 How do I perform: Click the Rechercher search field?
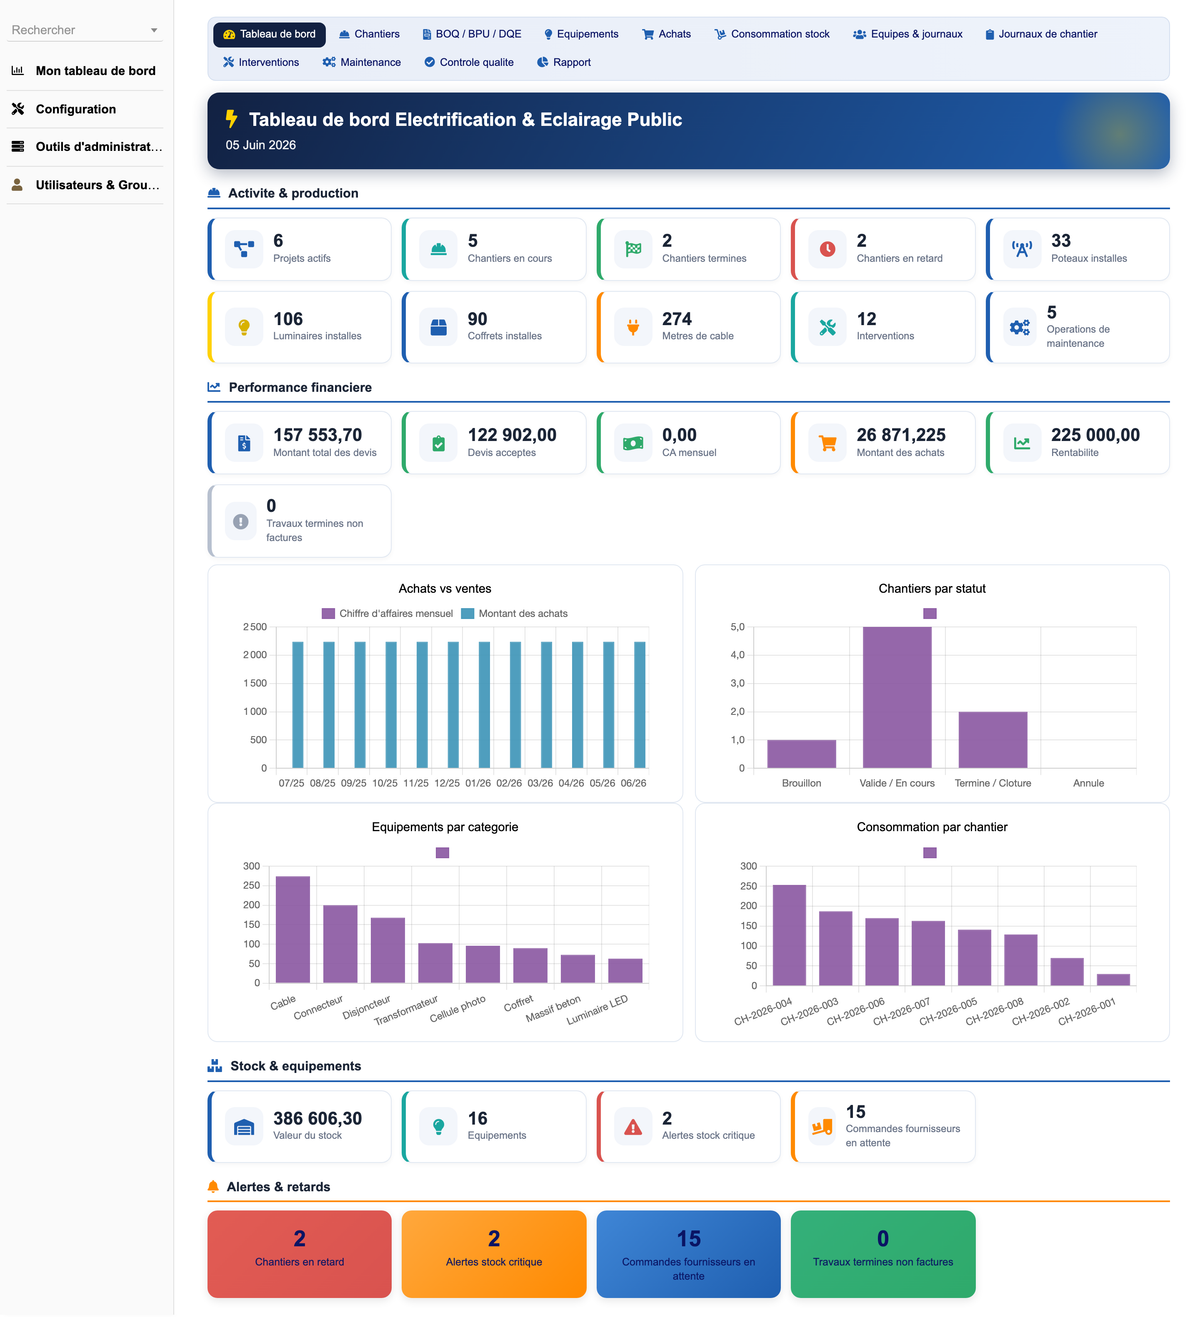tap(78, 30)
